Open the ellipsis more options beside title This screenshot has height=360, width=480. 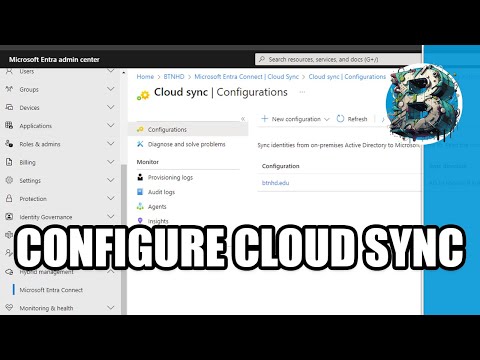(302, 92)
